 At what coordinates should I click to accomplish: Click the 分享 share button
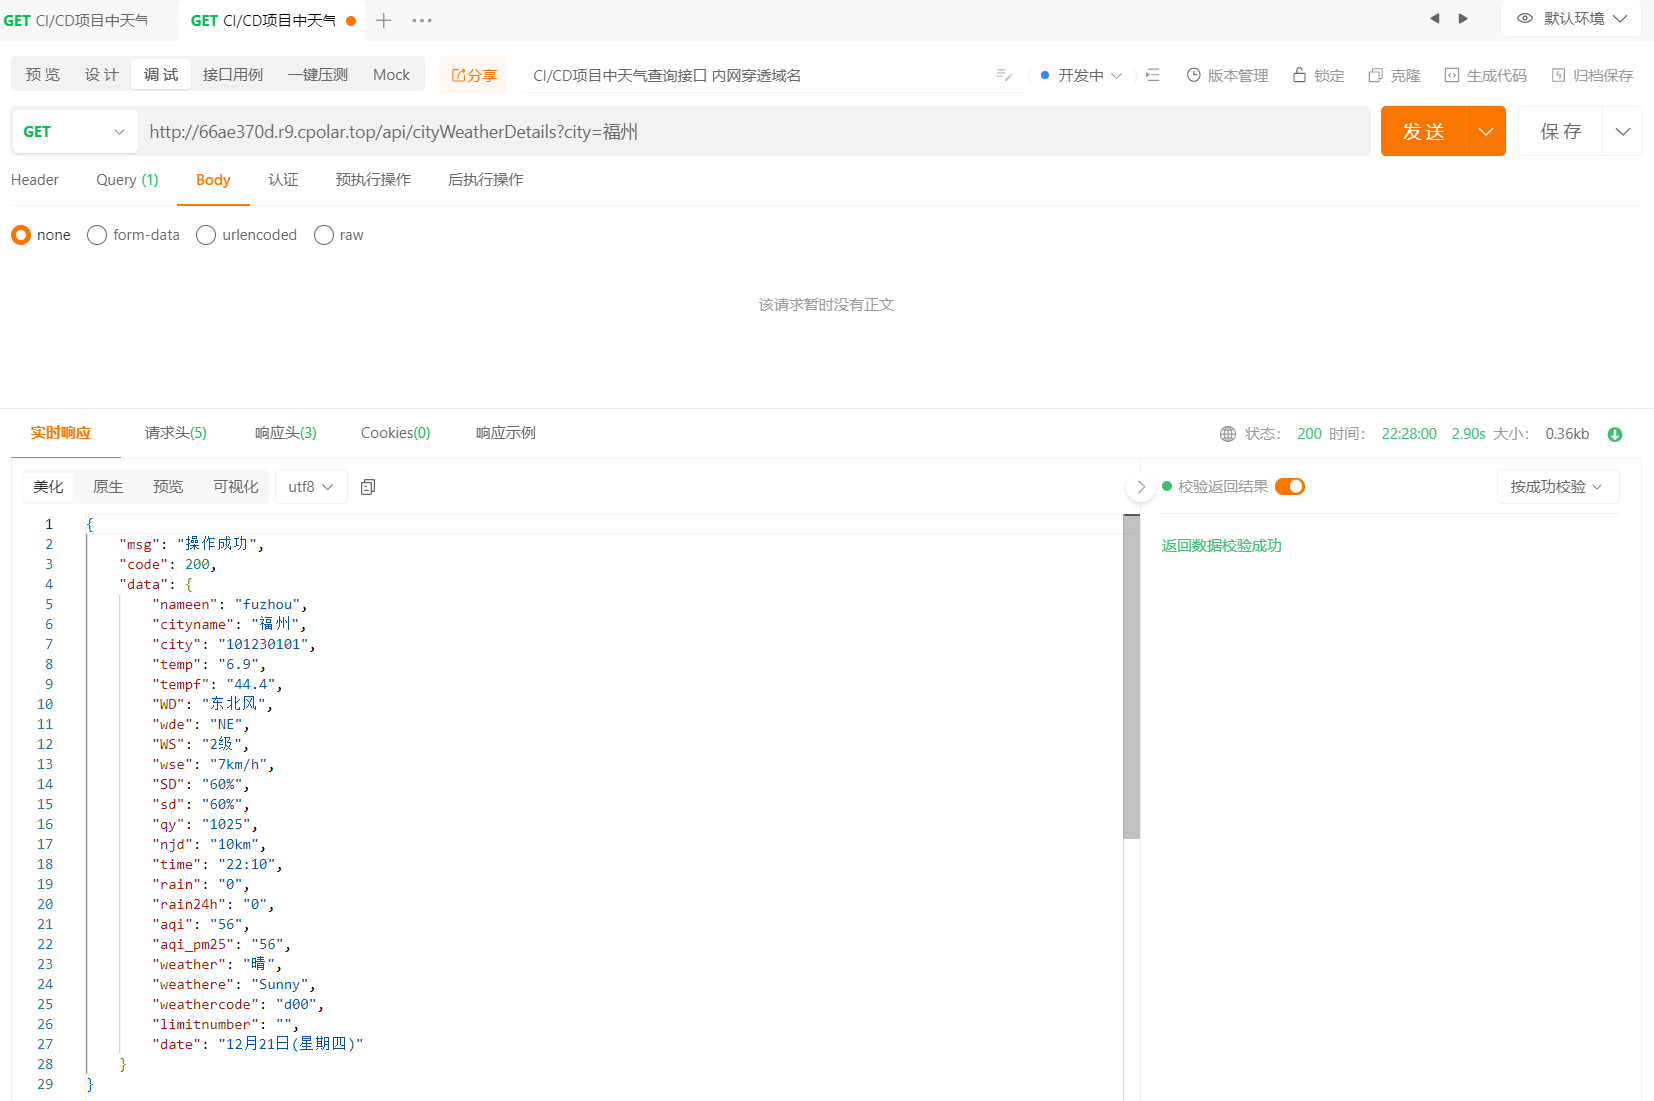474,75
